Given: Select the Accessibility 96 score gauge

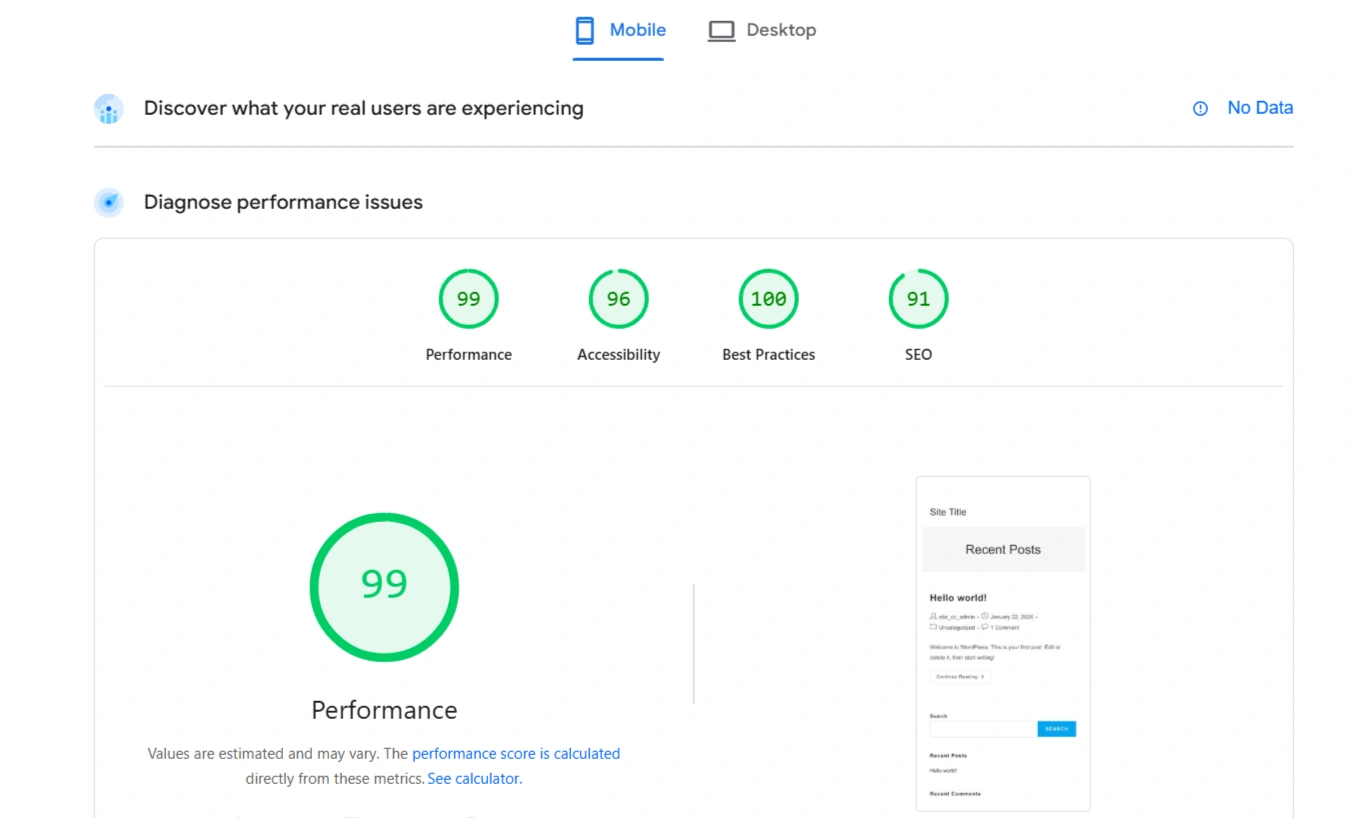Looking at the screenshot, I should (618, 299).
